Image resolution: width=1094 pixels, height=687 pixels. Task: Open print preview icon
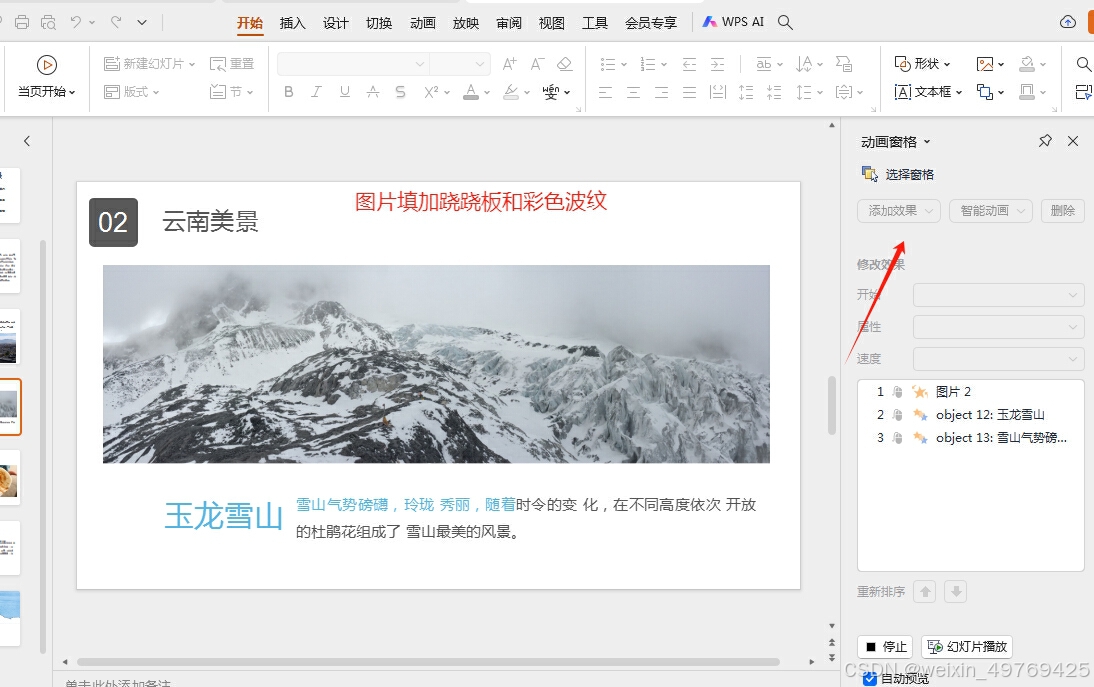(x=48, y=22)
